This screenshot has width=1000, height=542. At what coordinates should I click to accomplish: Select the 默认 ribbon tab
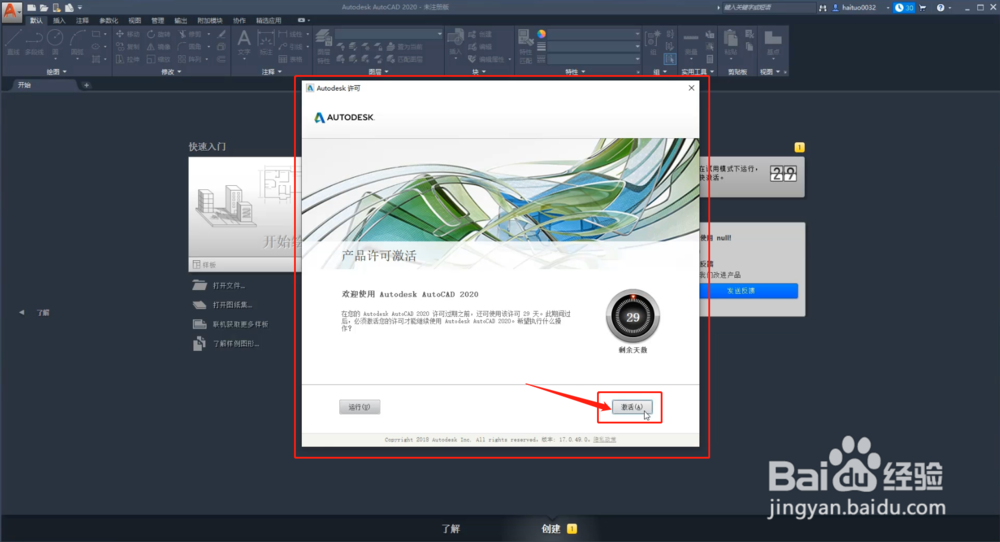click(36, 20)
